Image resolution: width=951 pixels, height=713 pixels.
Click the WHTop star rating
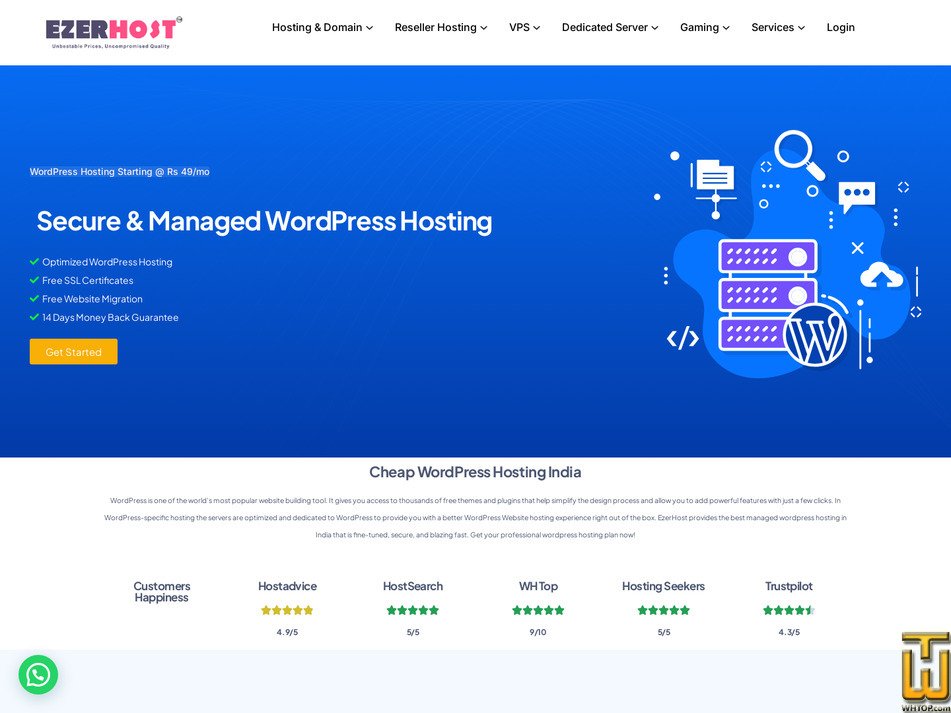[x=538, y=609]
